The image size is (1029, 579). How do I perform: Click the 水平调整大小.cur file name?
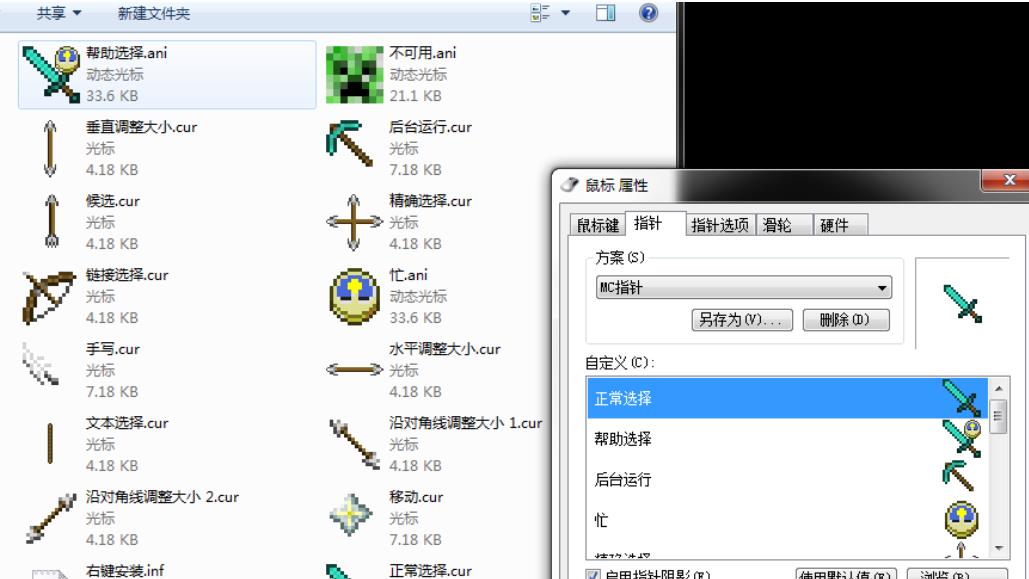(x=445, y=349)
